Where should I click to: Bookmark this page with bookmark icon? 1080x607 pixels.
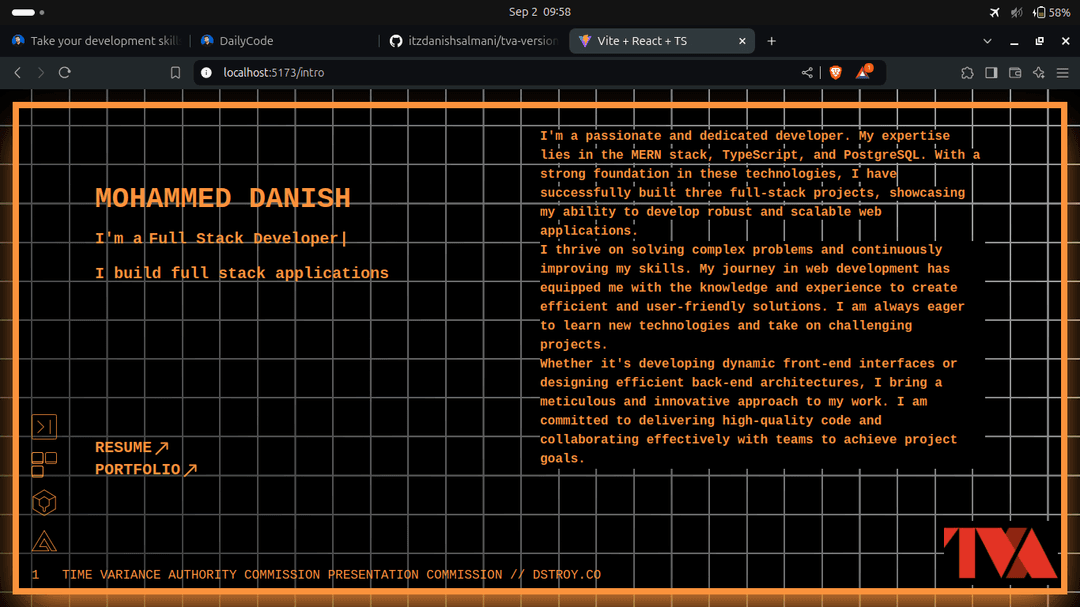175,72
